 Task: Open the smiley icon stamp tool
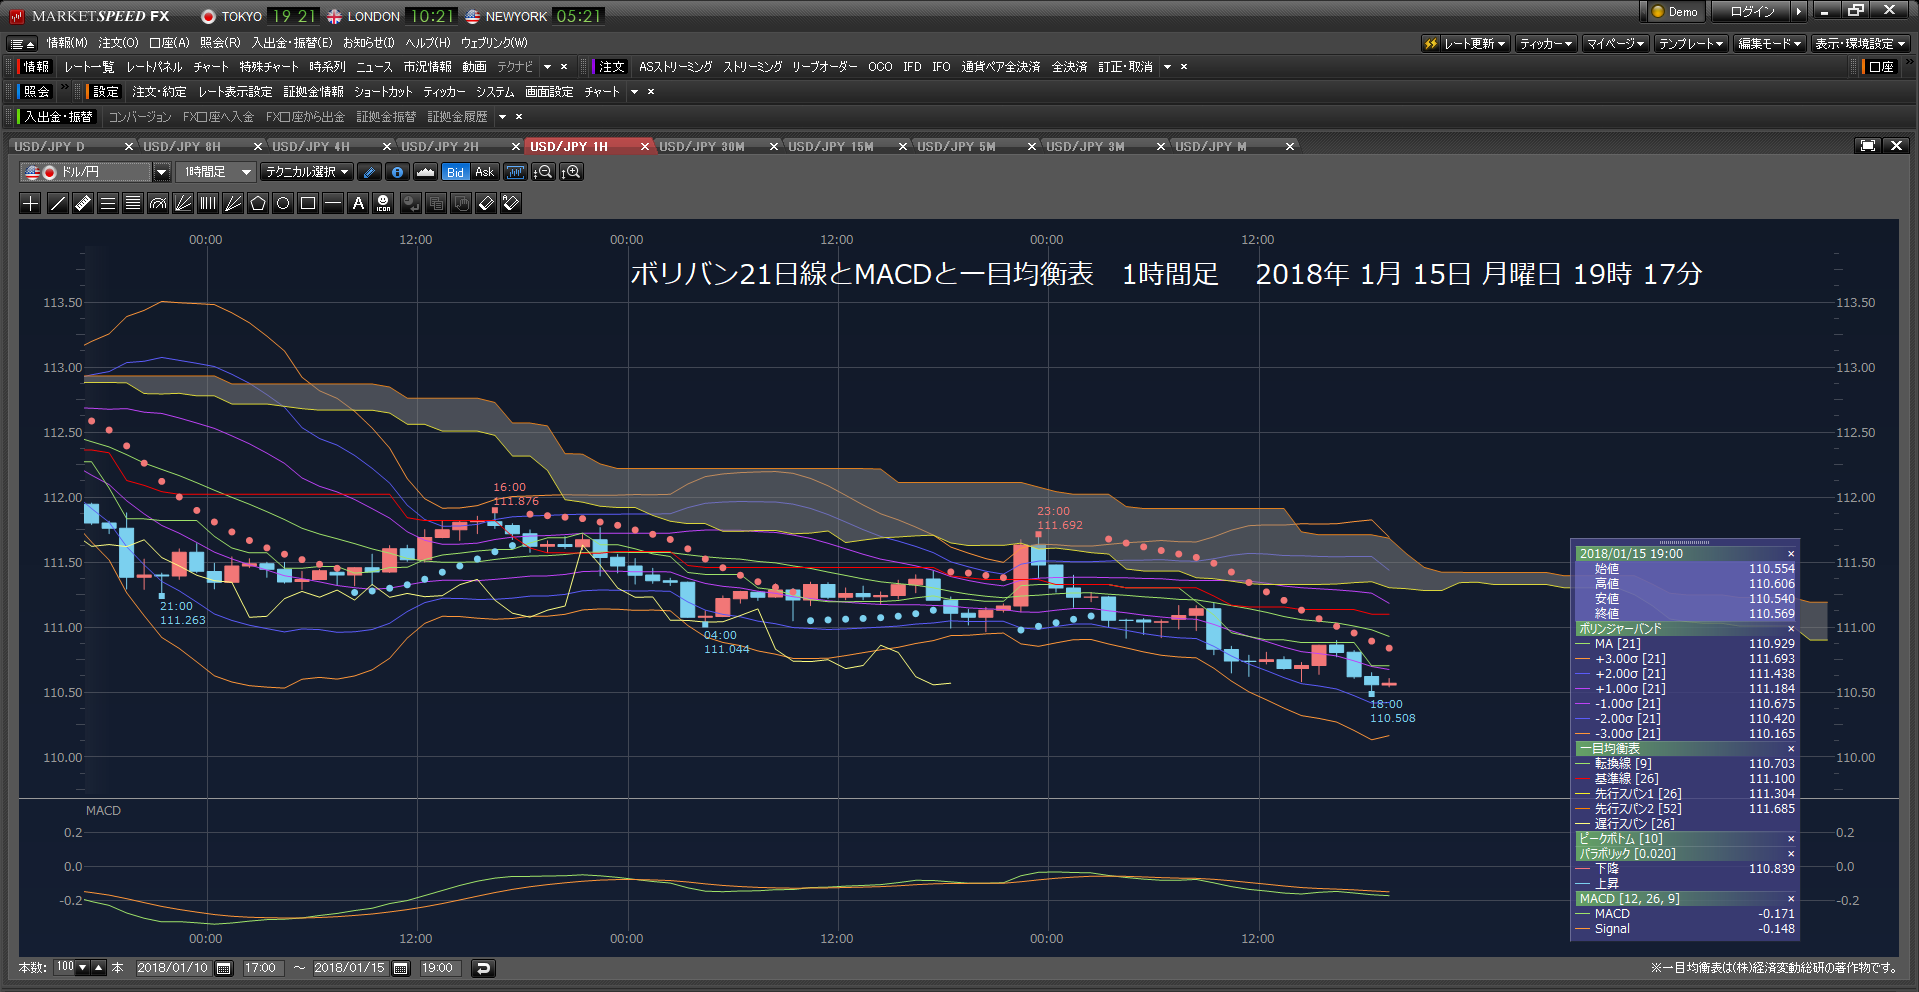pos(383,204)
